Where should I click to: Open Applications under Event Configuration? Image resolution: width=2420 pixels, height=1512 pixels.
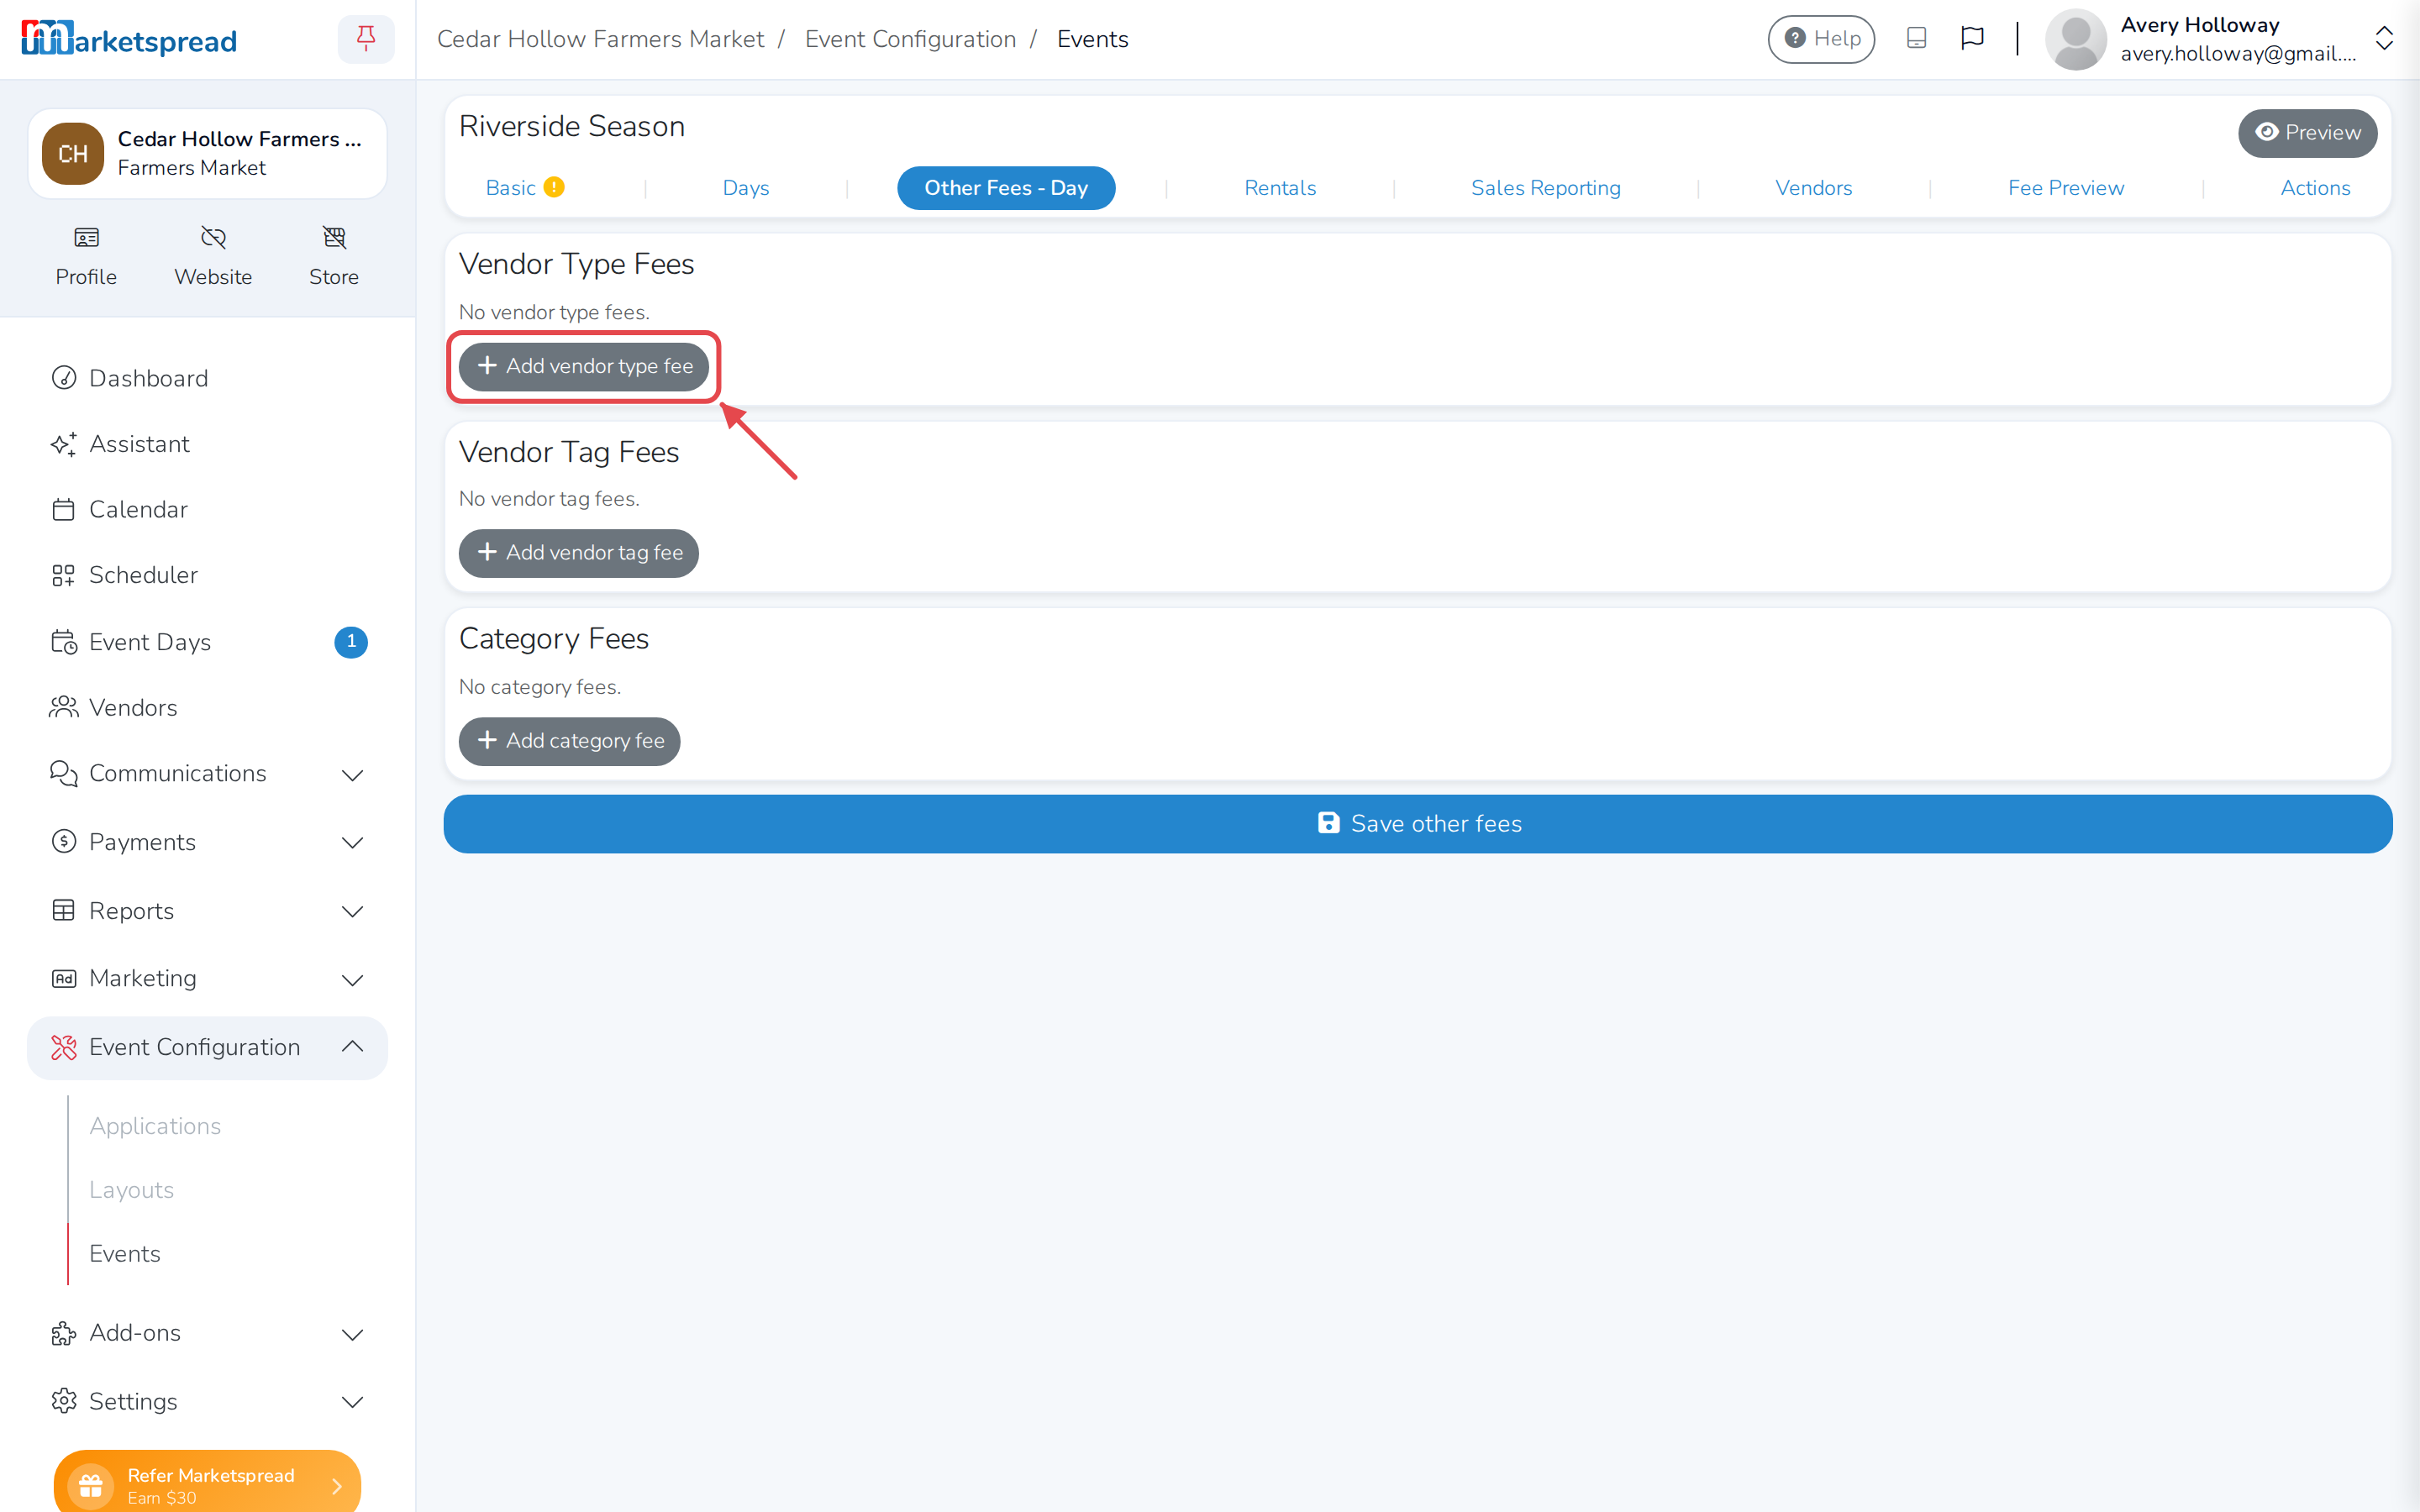155,1126
